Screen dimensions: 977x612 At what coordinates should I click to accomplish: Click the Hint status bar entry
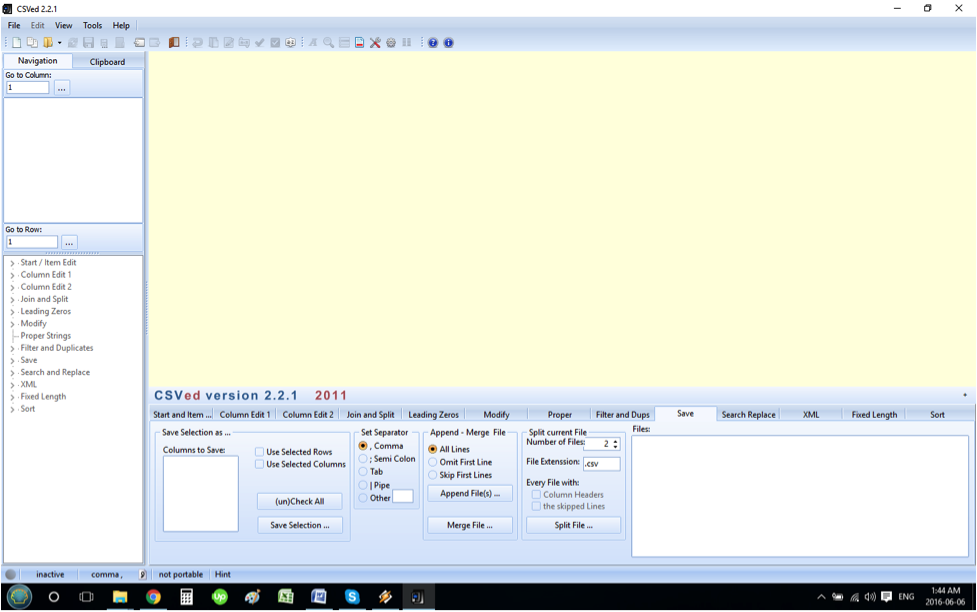(222, 575)
